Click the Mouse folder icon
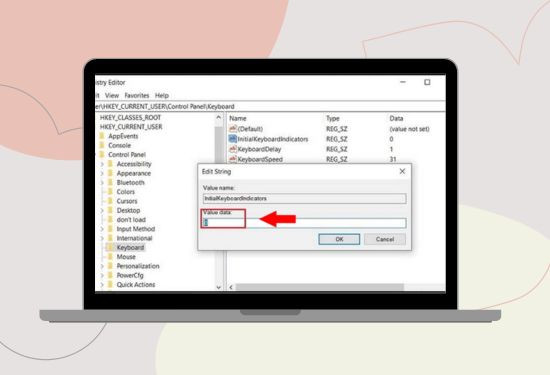This screenshot has width=550, height=375. click(110, 257)
